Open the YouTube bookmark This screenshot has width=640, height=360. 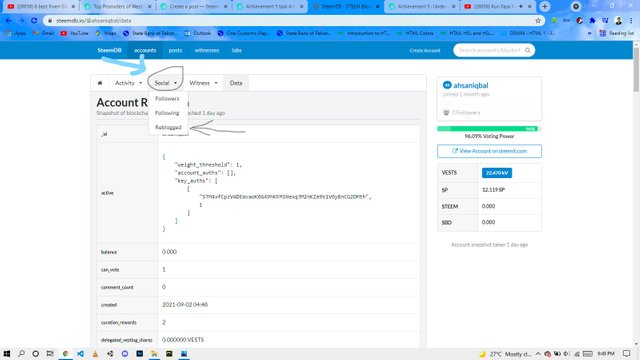[x=75, y=33]
